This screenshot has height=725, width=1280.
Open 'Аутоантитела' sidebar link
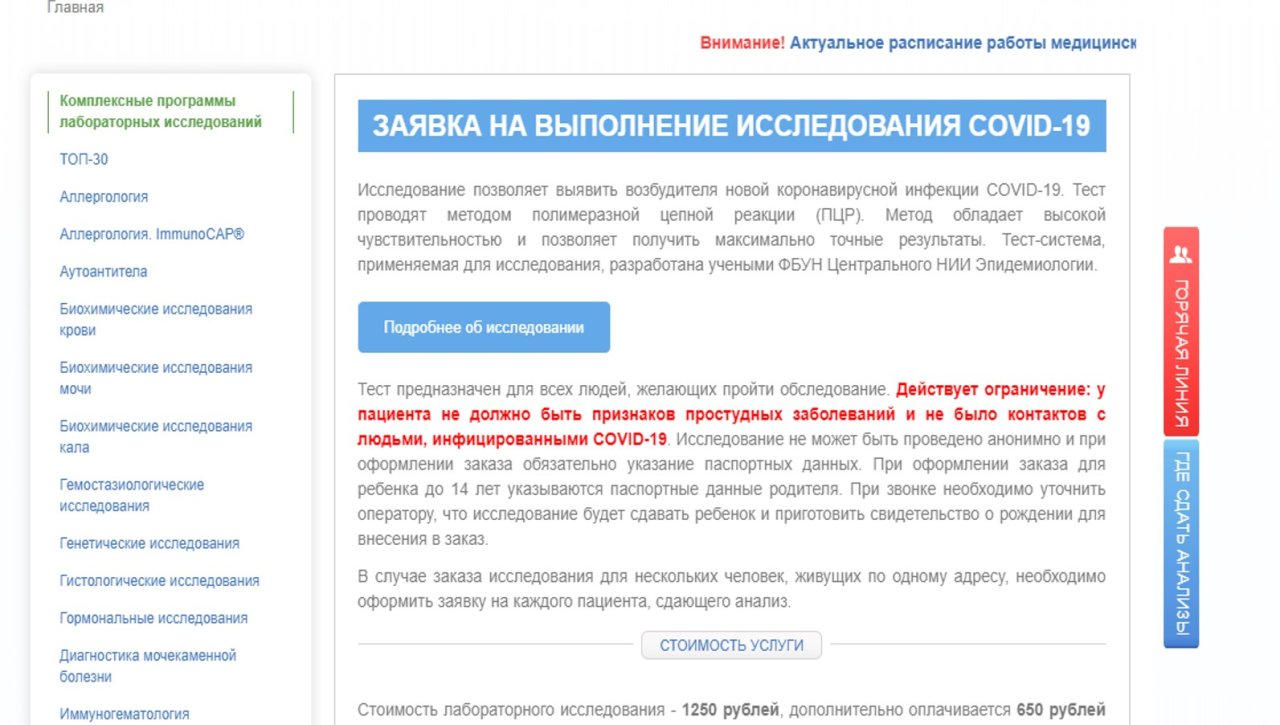point(104,272)
